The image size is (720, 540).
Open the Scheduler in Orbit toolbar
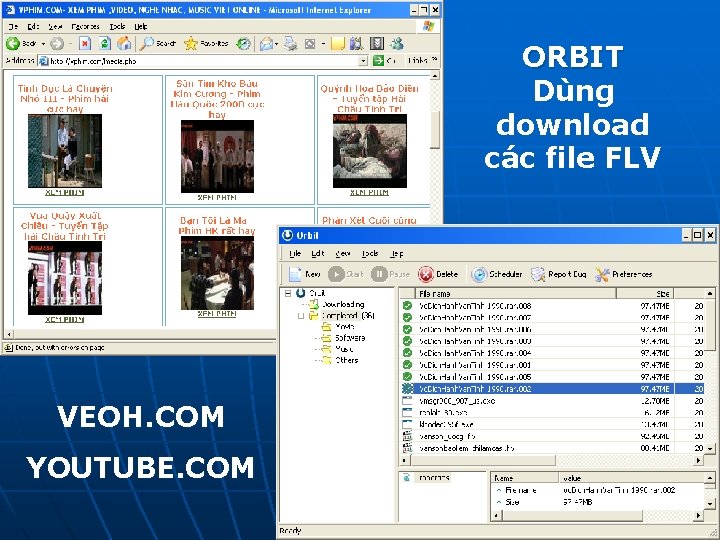click(x=497, y=274)
